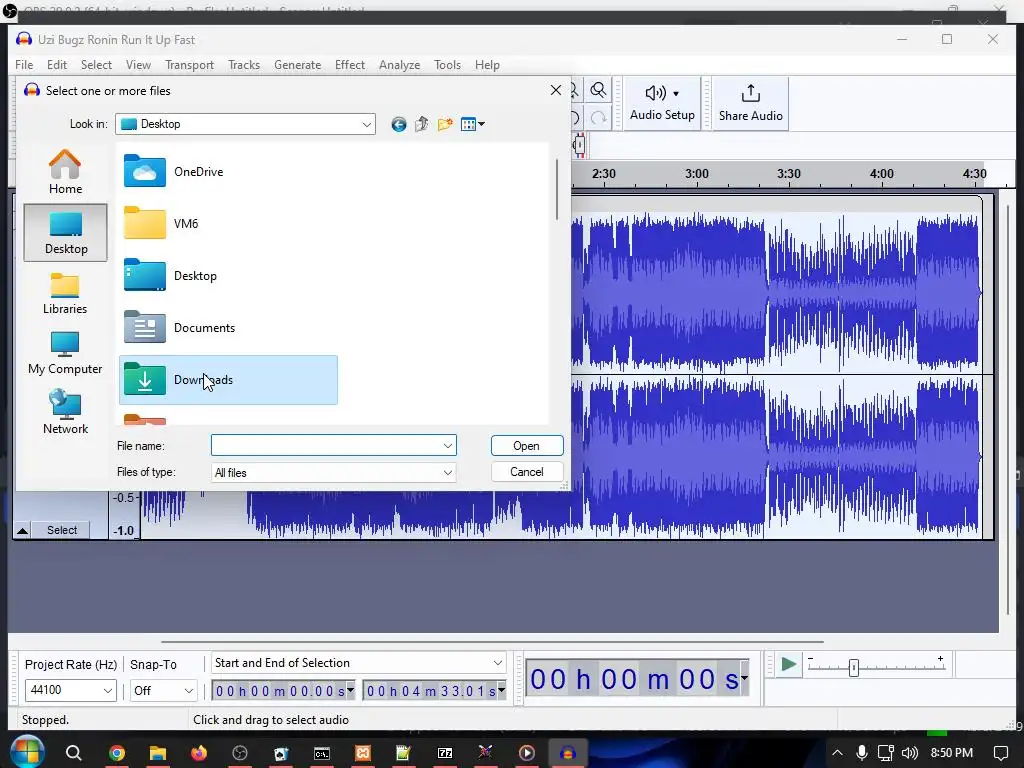Screen dimensions: 1024x768
Task: Open Audio Setup in the Audacity toolbar
Action: tap(662, 103)
